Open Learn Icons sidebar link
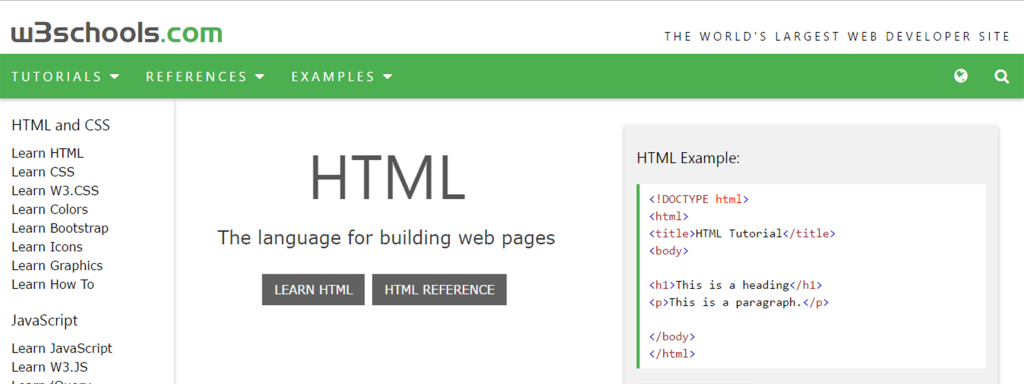This screenshot has width=1024, height=384. (47, 247)
